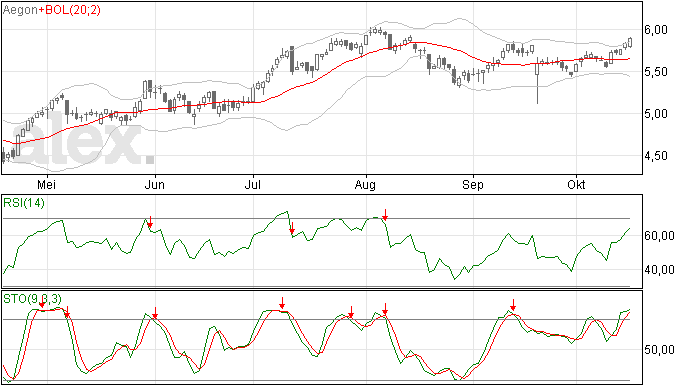Image resolution: width=690 pixels, height=387 pixels.
Task: Click the 5,00 price axis label
Action: pyautogui.click(x=656, y=114)
